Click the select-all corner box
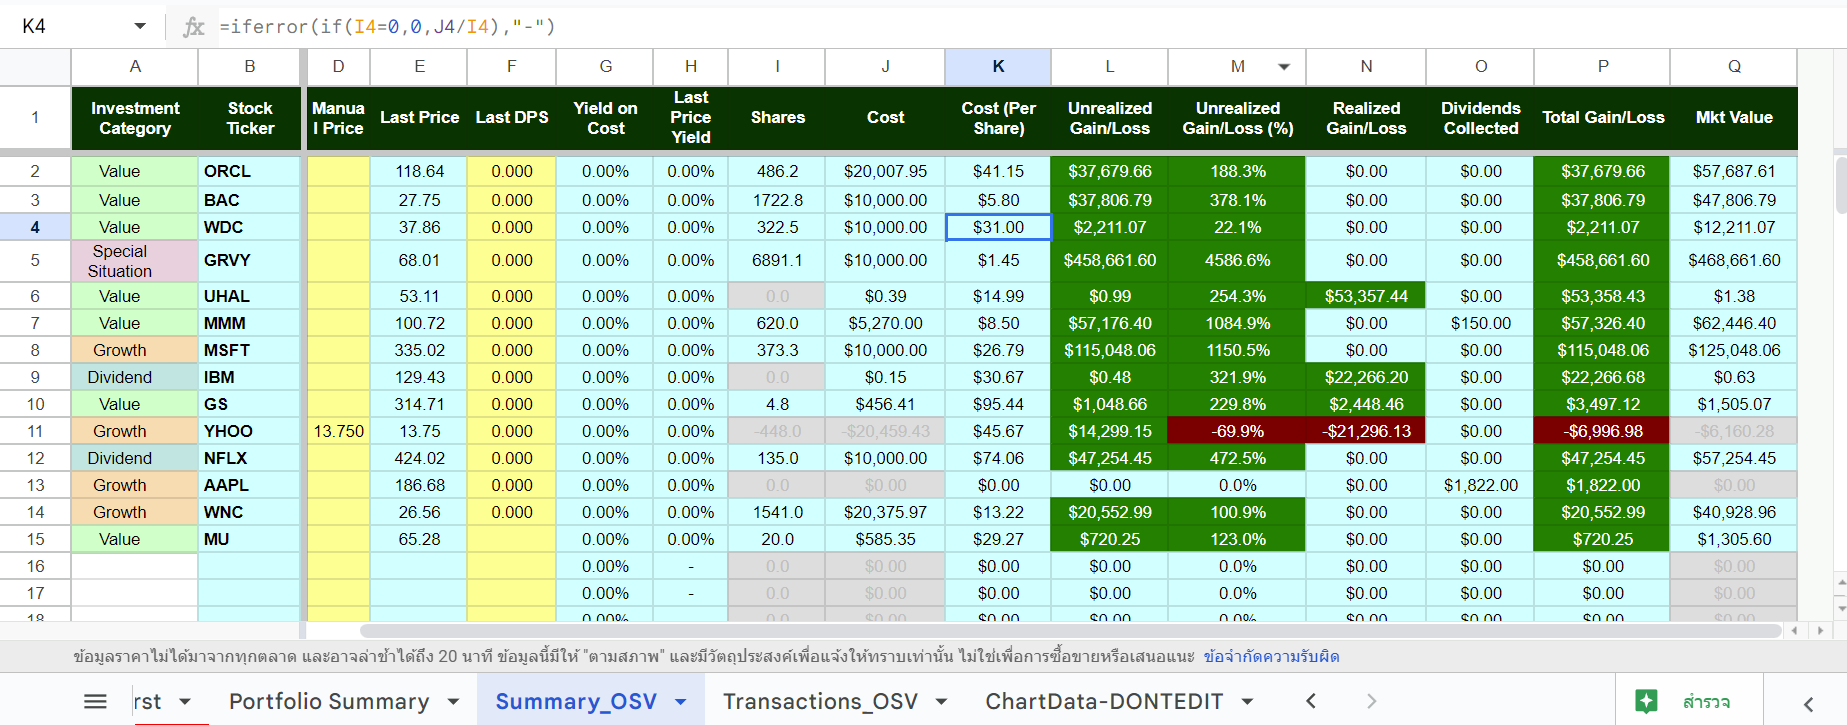This screenshot has height=725, width=1847. [x=35, y=67]
